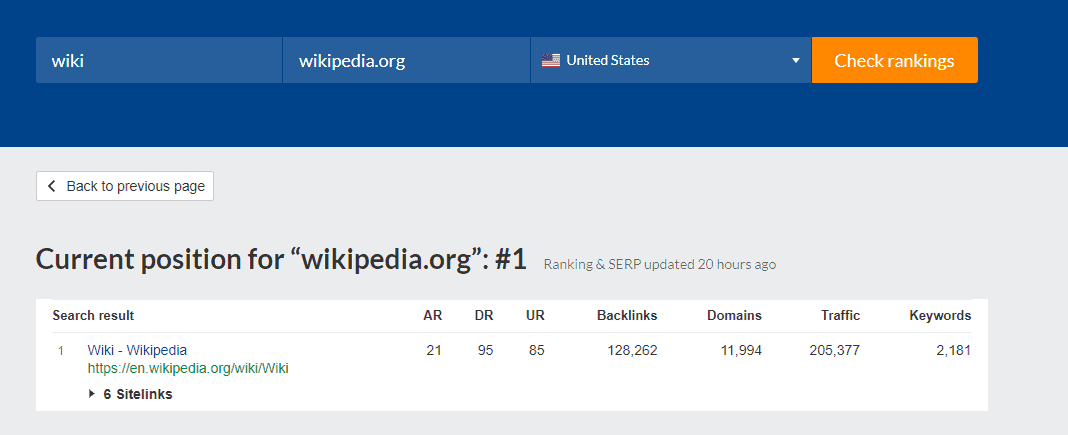Click the back chevron arrow icon
The image size is (1068, 435).
[52, 186]
